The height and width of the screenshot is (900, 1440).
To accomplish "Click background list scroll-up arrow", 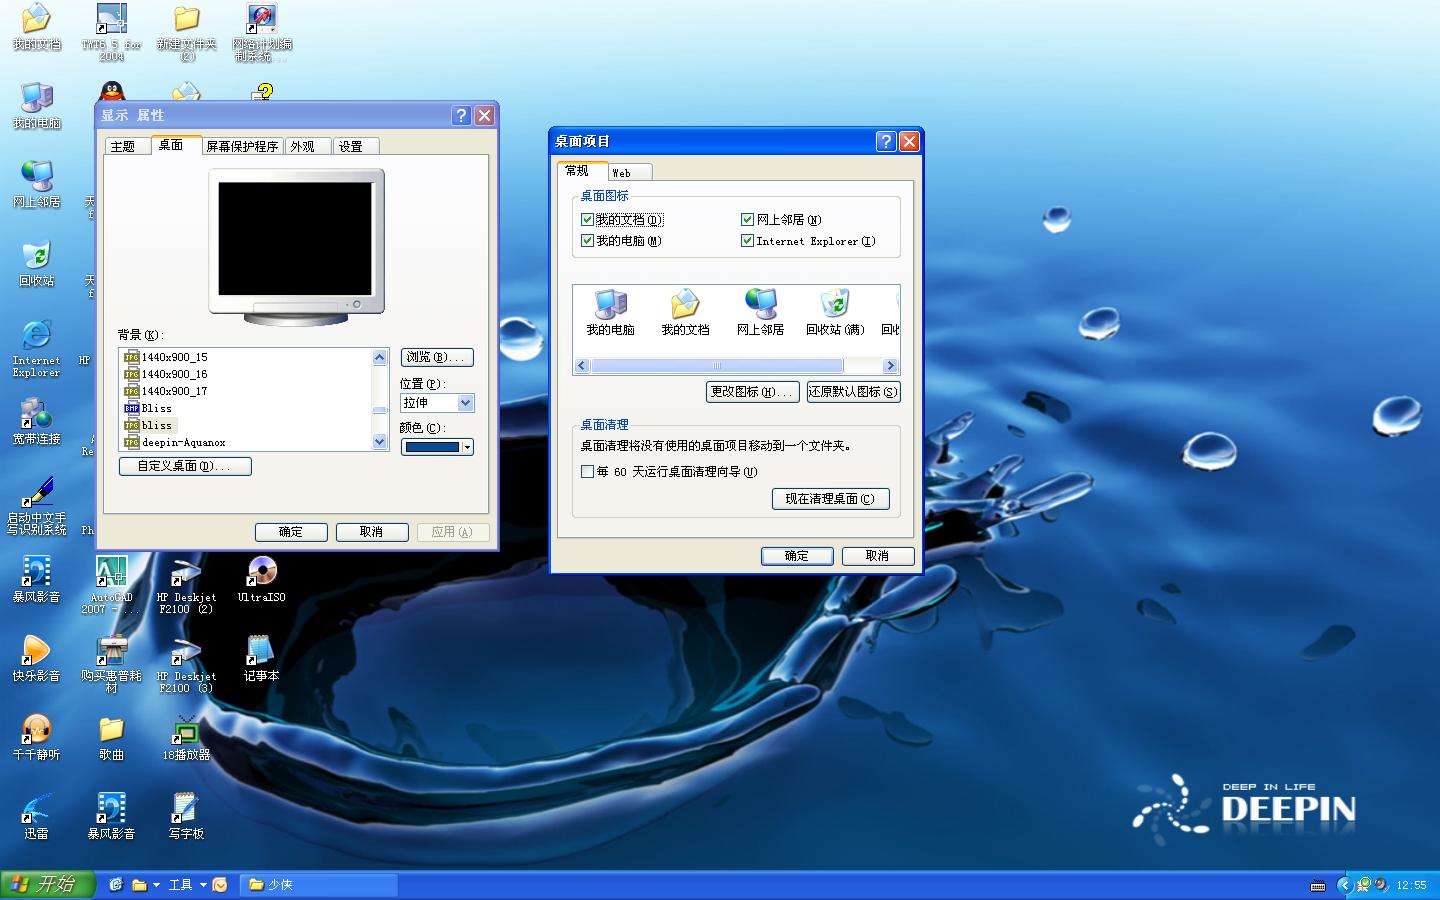I will (379, 357).
